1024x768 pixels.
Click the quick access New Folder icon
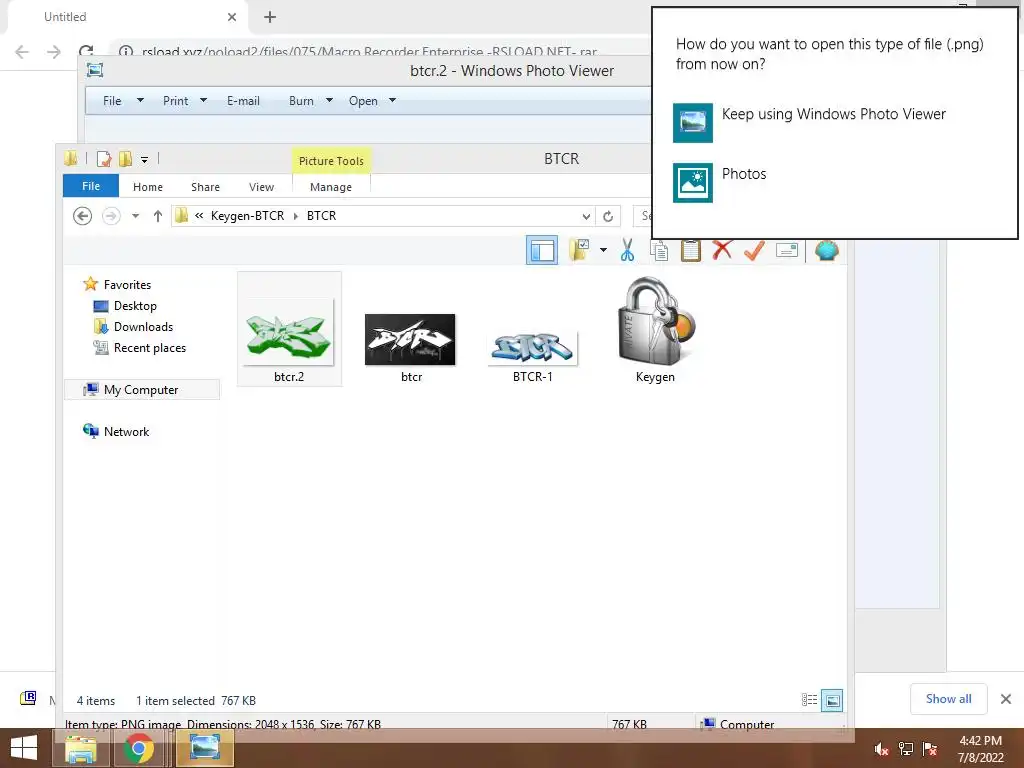[x=125, y=159]
